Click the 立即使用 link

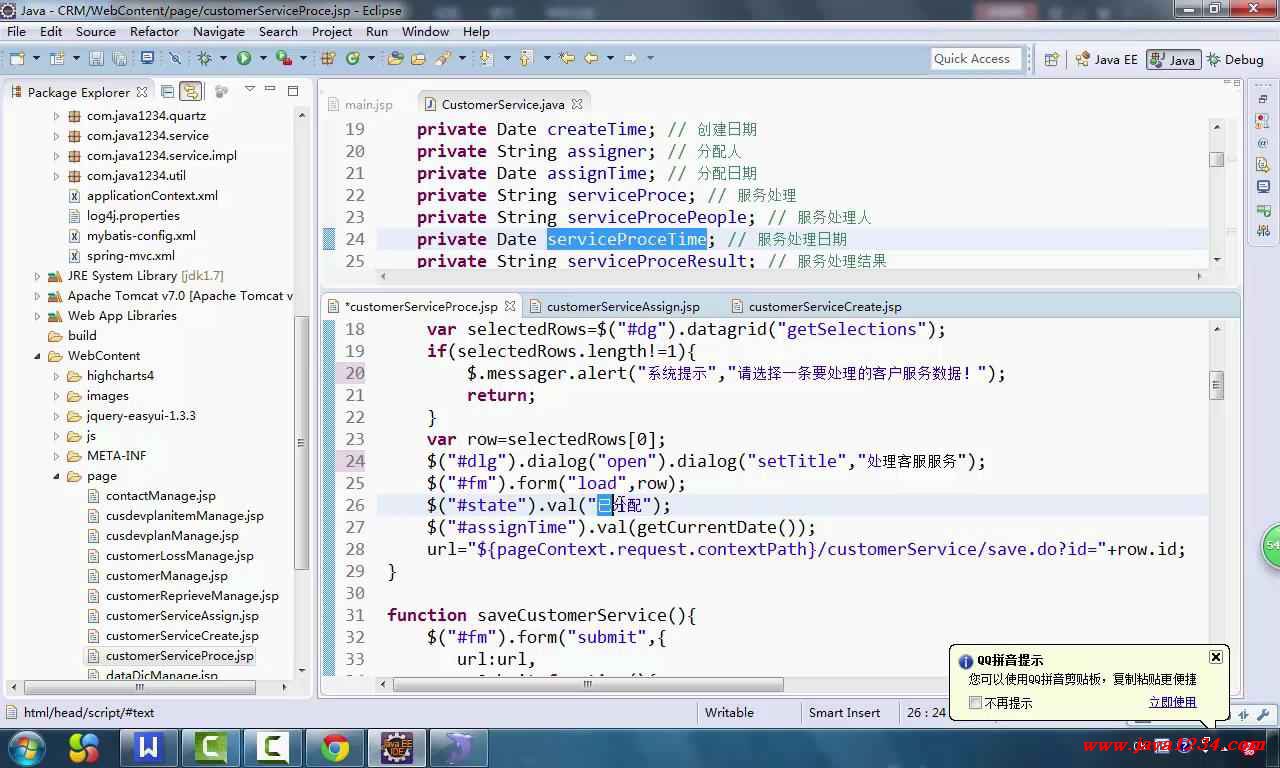tap(1172, 702)
